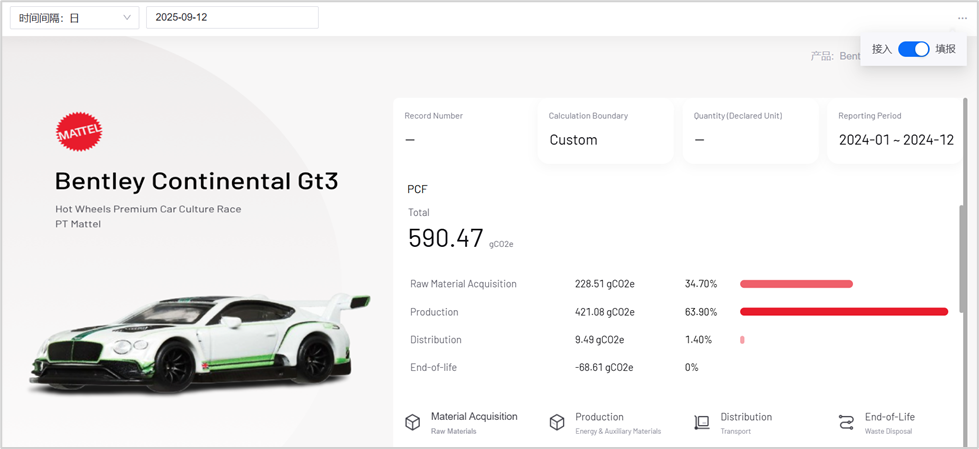The image size is (979, 449).
Task: Click the vertical scrollbar of the details panel
Action: (964, 250)
